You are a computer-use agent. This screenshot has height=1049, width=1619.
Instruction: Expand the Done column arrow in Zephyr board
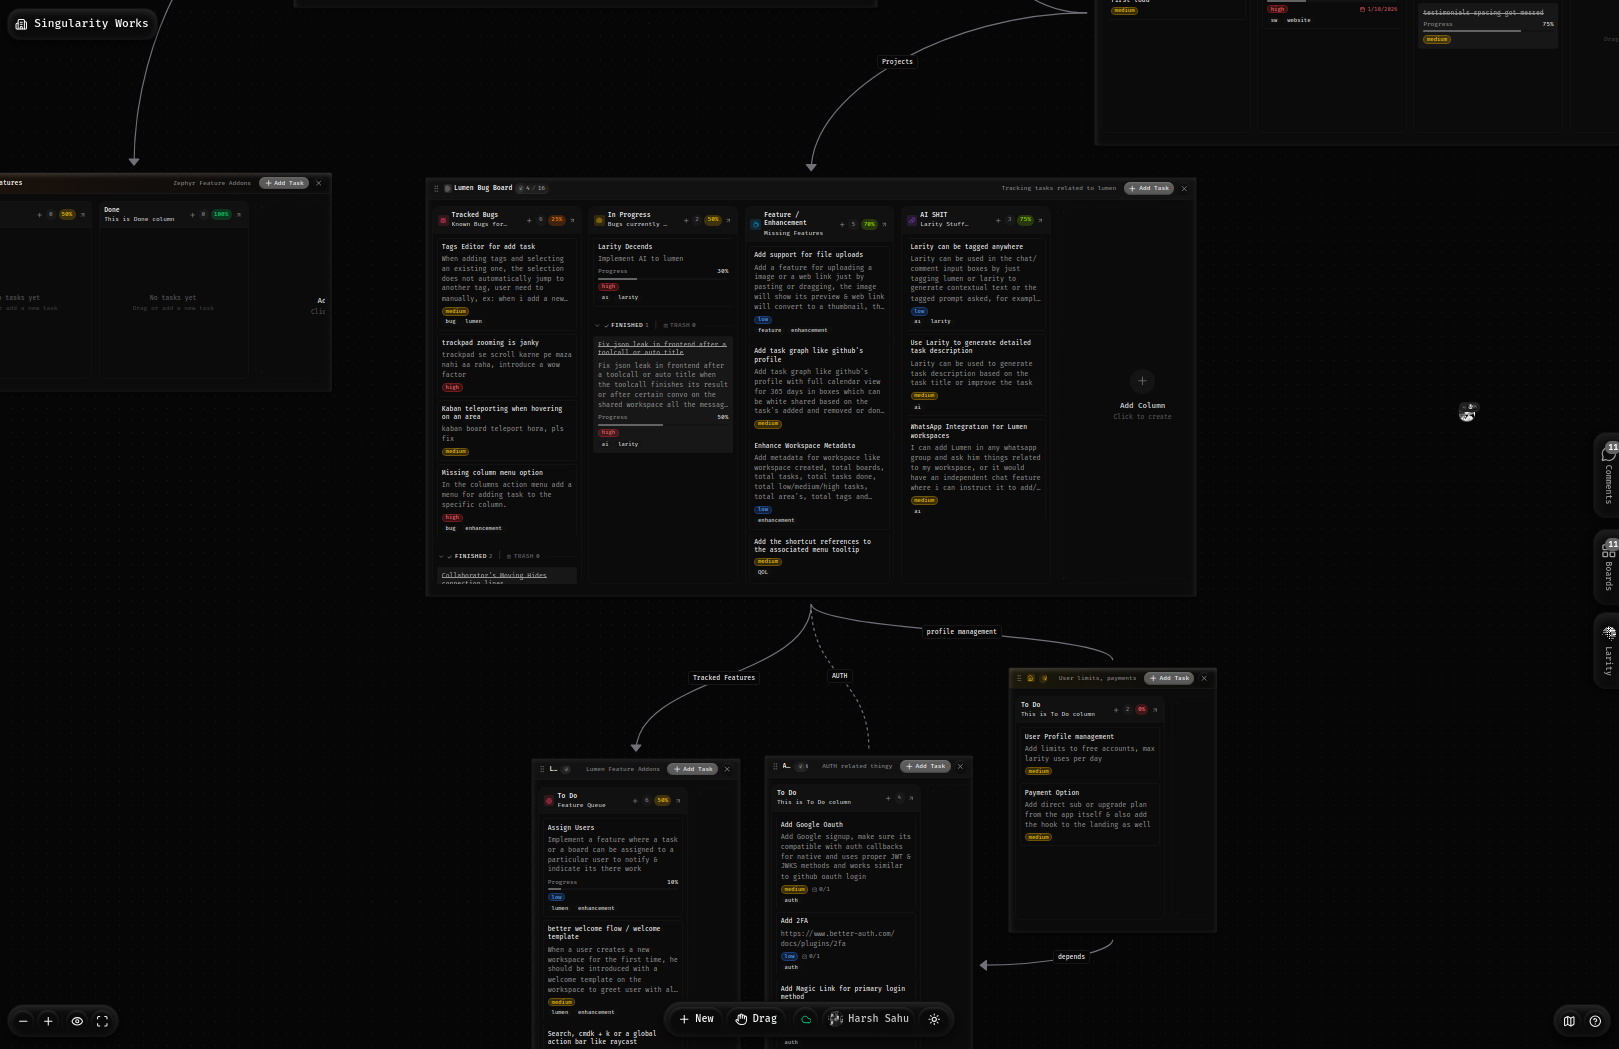click(238, 214)
